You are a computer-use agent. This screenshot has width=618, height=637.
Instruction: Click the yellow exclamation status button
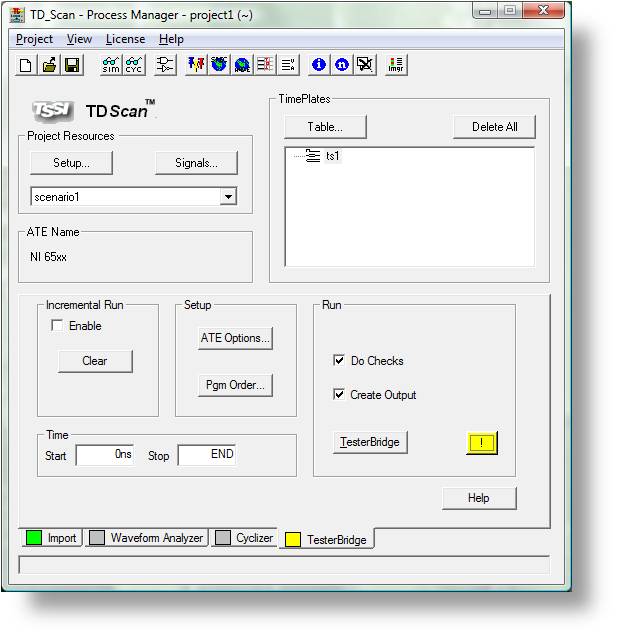pyautogui.click(x=481, y=443)
